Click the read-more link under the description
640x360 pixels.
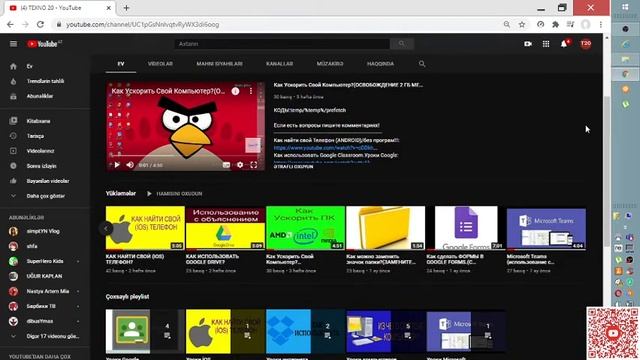293,167
